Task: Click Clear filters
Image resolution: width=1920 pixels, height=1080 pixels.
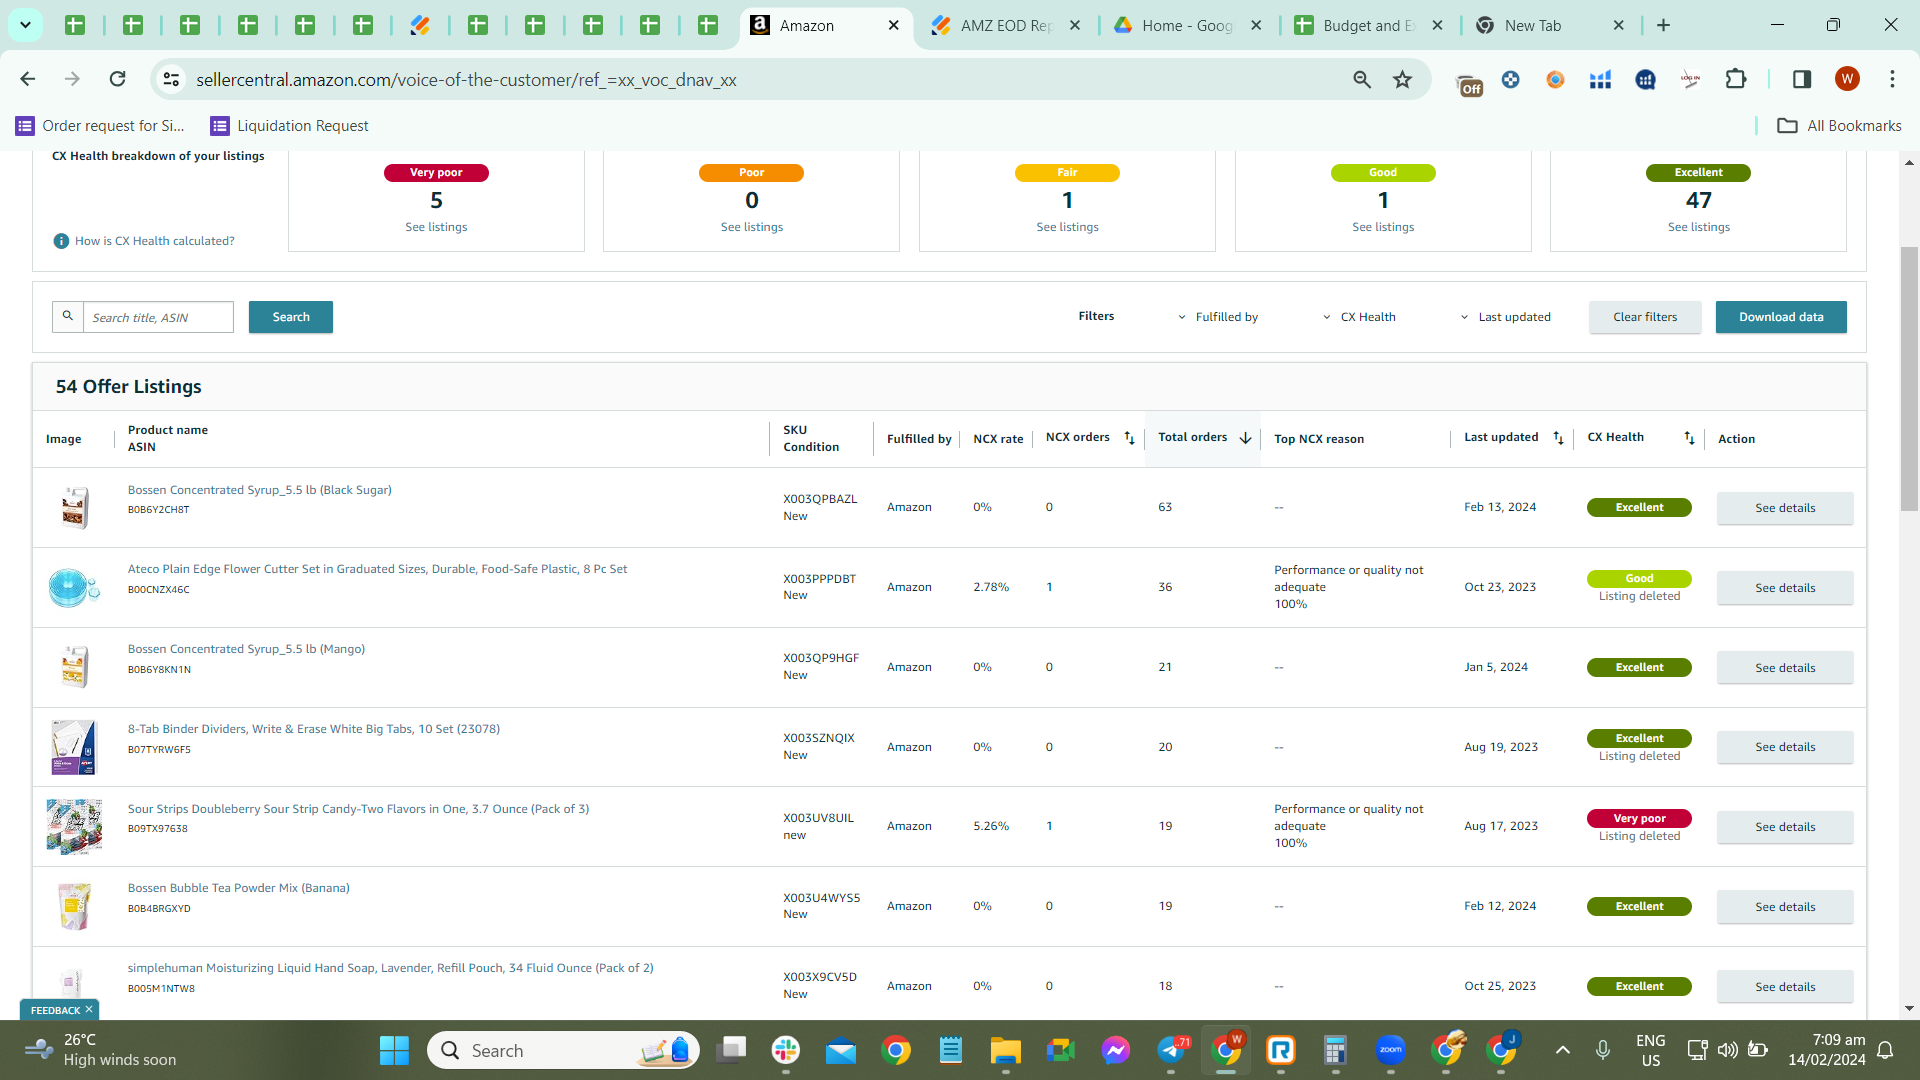Action: tap(1645, 317)
